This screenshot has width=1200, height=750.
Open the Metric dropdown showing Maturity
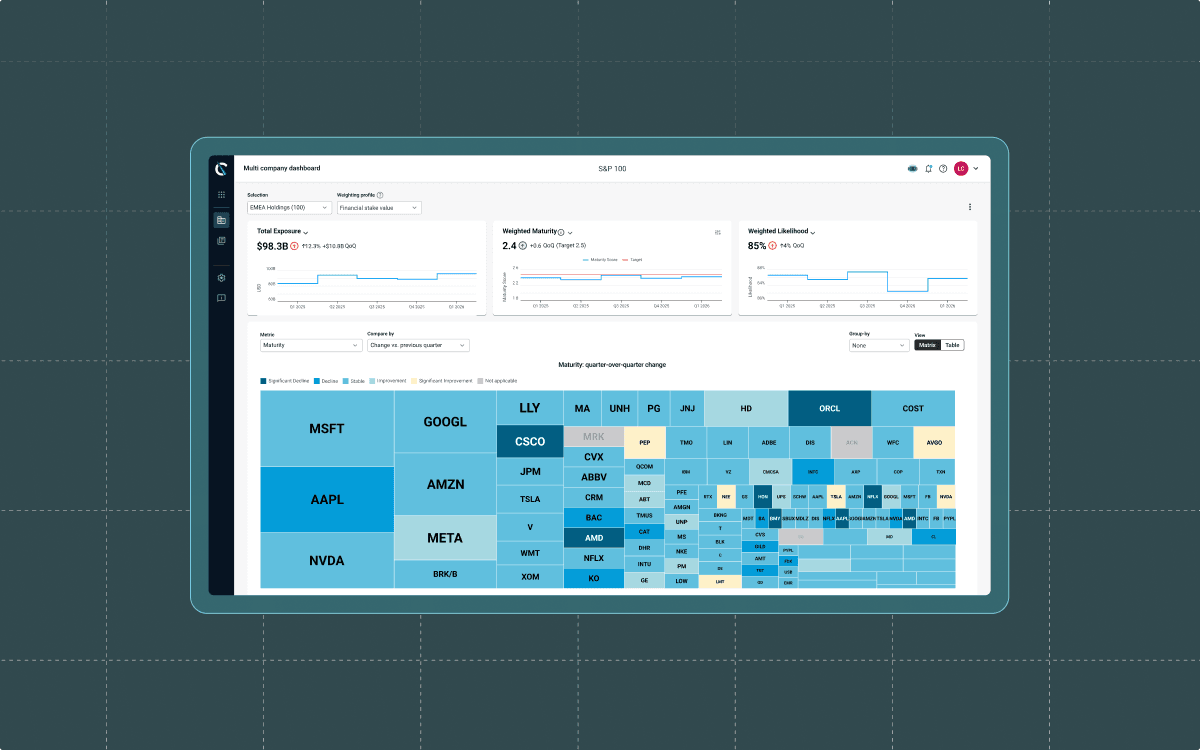(x=311, y=345)
